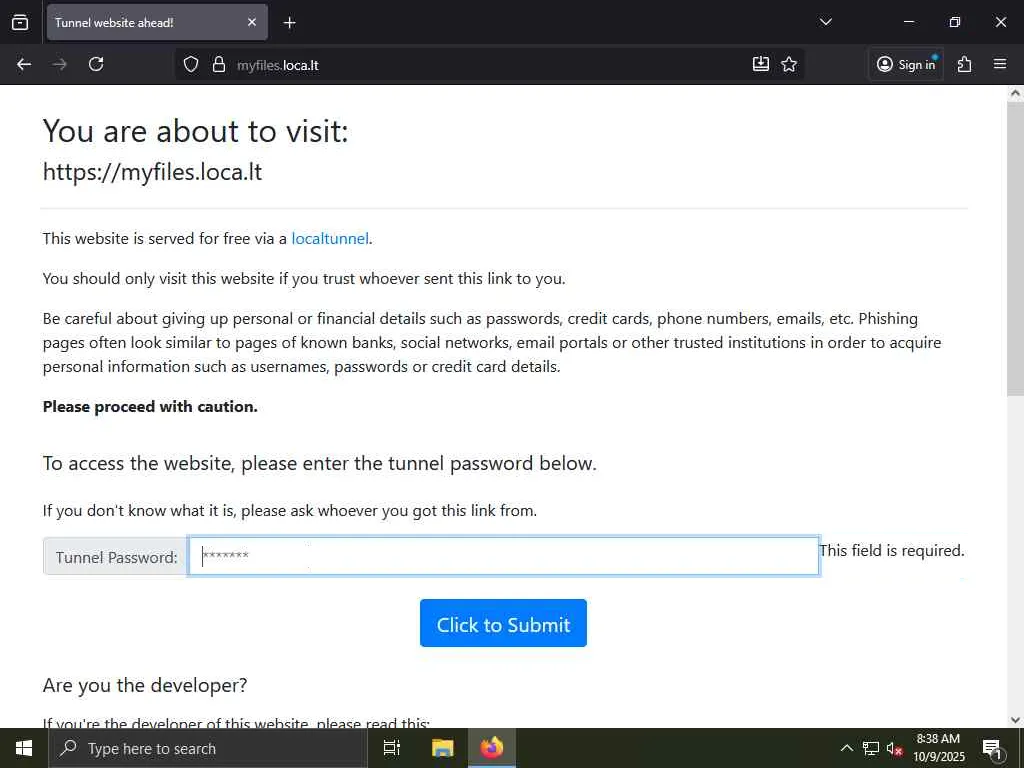Click the page's vertical scrollbar thumb
This screenshot has width=1024, height=768.
click(1015, 248)
